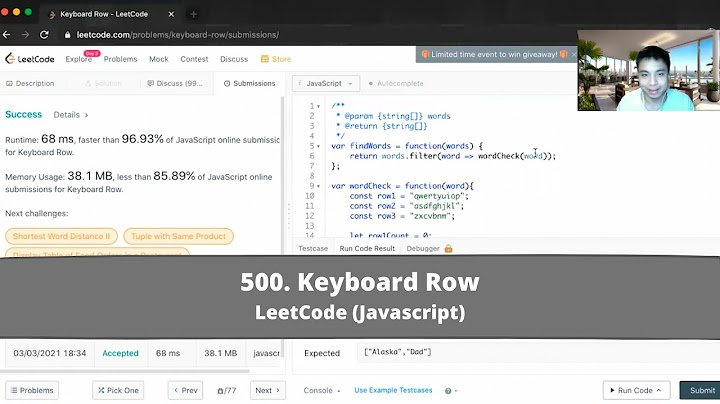Go to previous problem with Prev
720x404 pixels.
click(186, 390)
